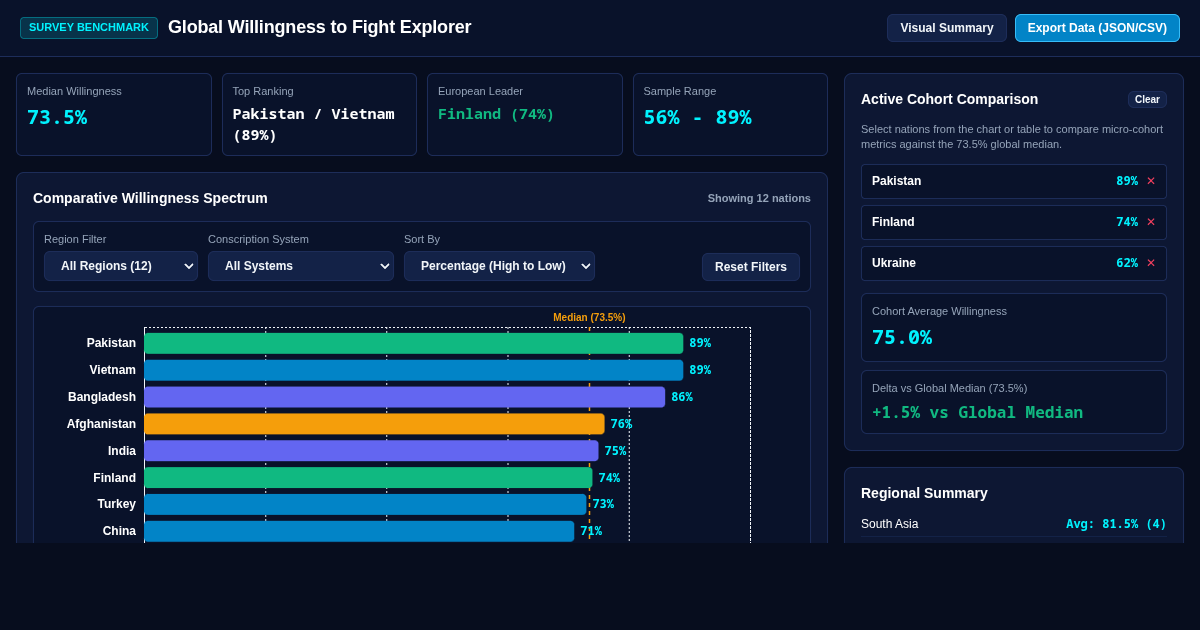Clear the active cohort comparison
The width and height of the screenshot is (1200, 630).
(x=1147, y=100)
